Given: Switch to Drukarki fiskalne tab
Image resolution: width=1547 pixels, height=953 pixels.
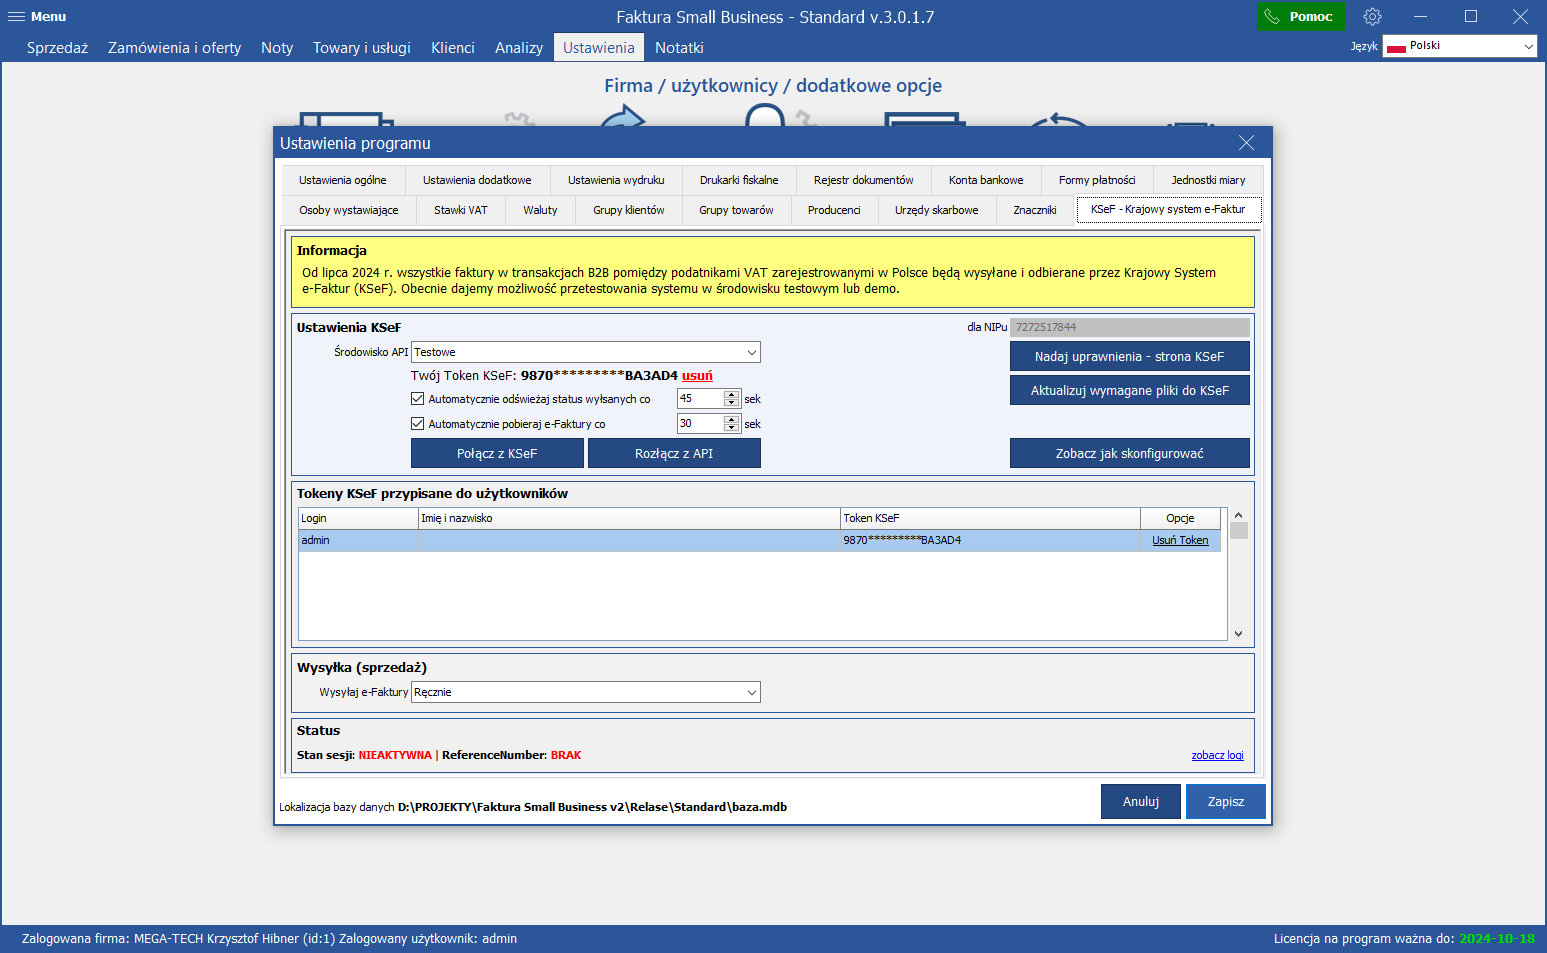Looking at the screenshot, I should [x=739, y=180].
